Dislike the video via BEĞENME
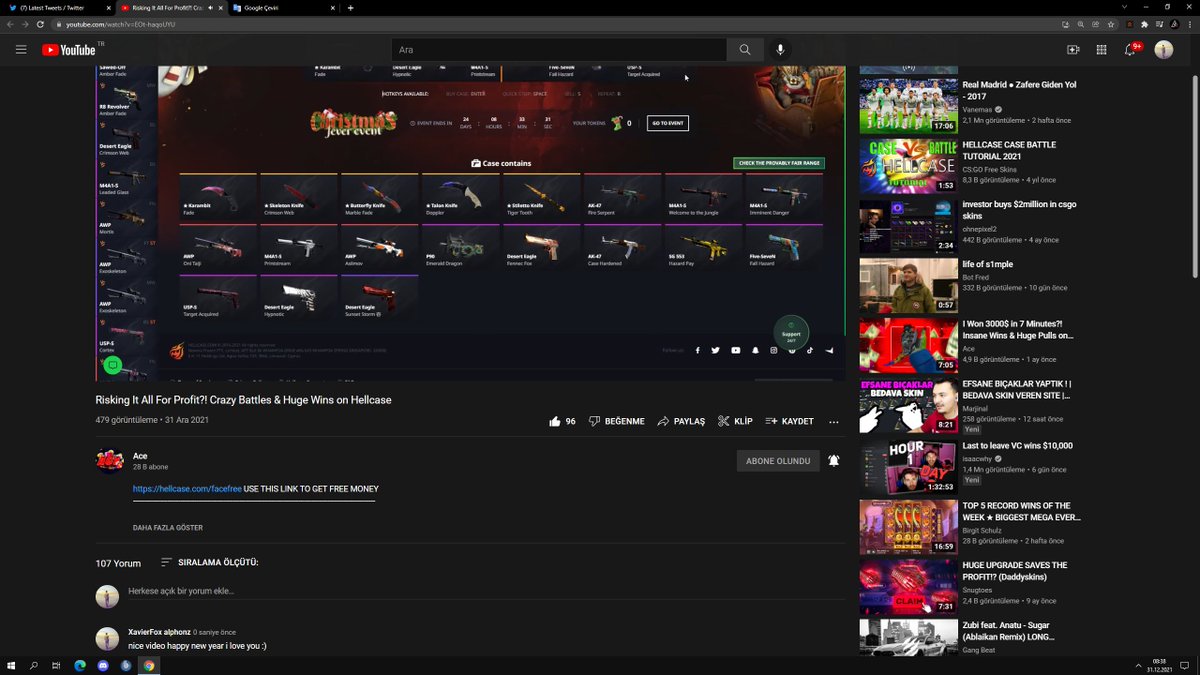The image size is (1200, 675). pyautogui.click(x=617, y=421)
